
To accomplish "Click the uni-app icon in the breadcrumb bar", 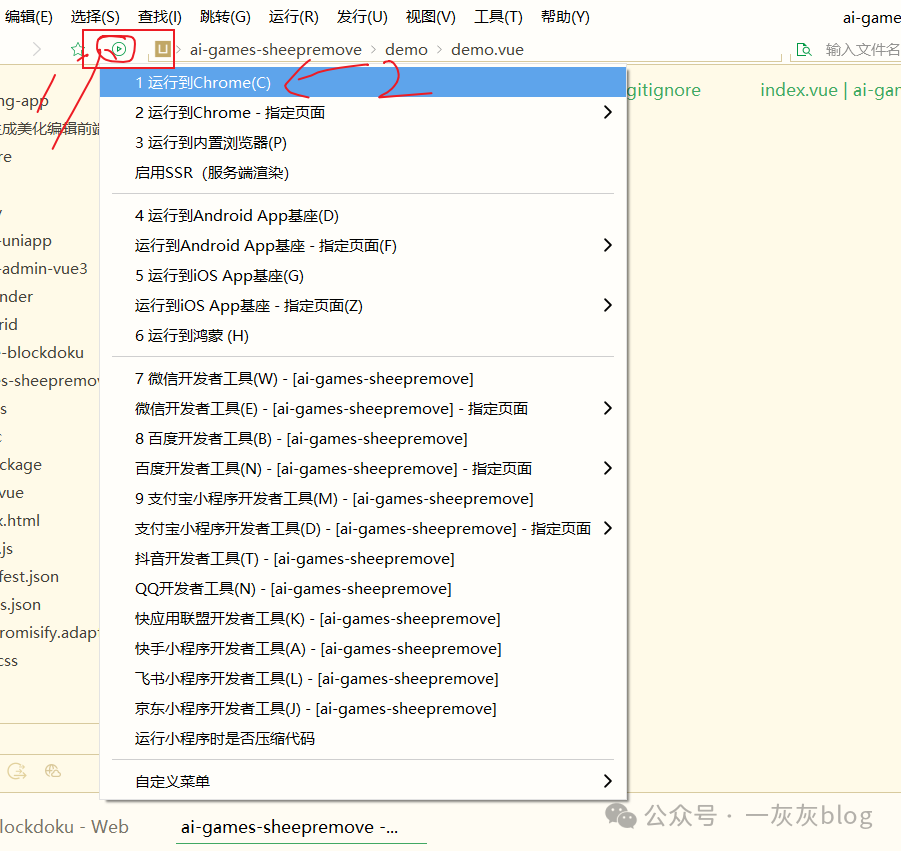I will click(x=161, y=47).
